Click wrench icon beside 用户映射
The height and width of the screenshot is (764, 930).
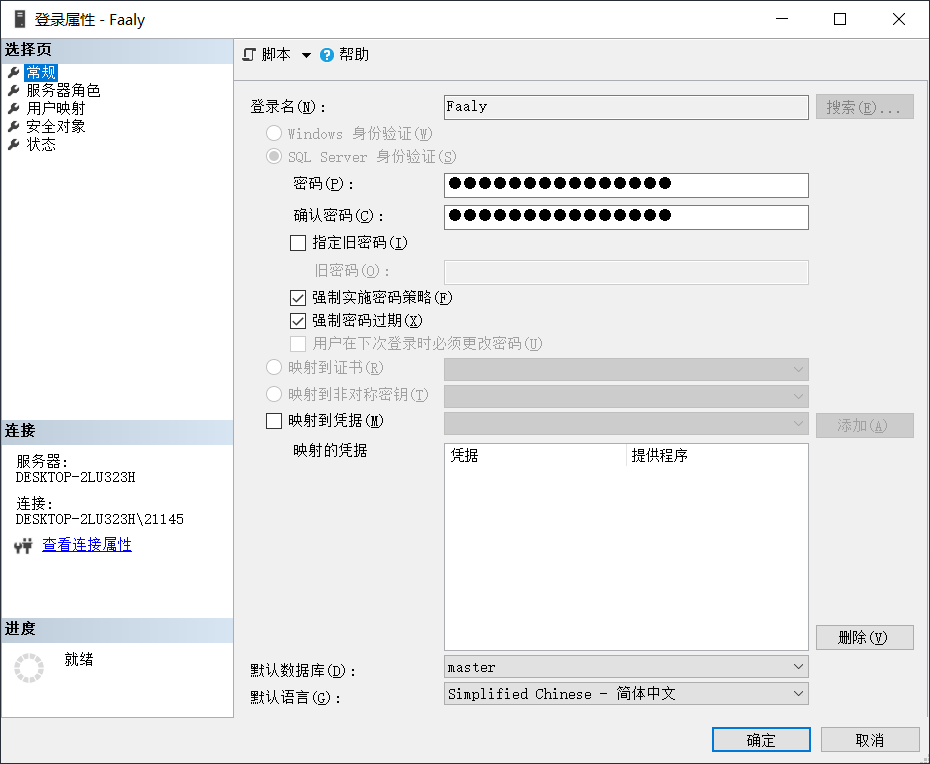coord(14,109)
